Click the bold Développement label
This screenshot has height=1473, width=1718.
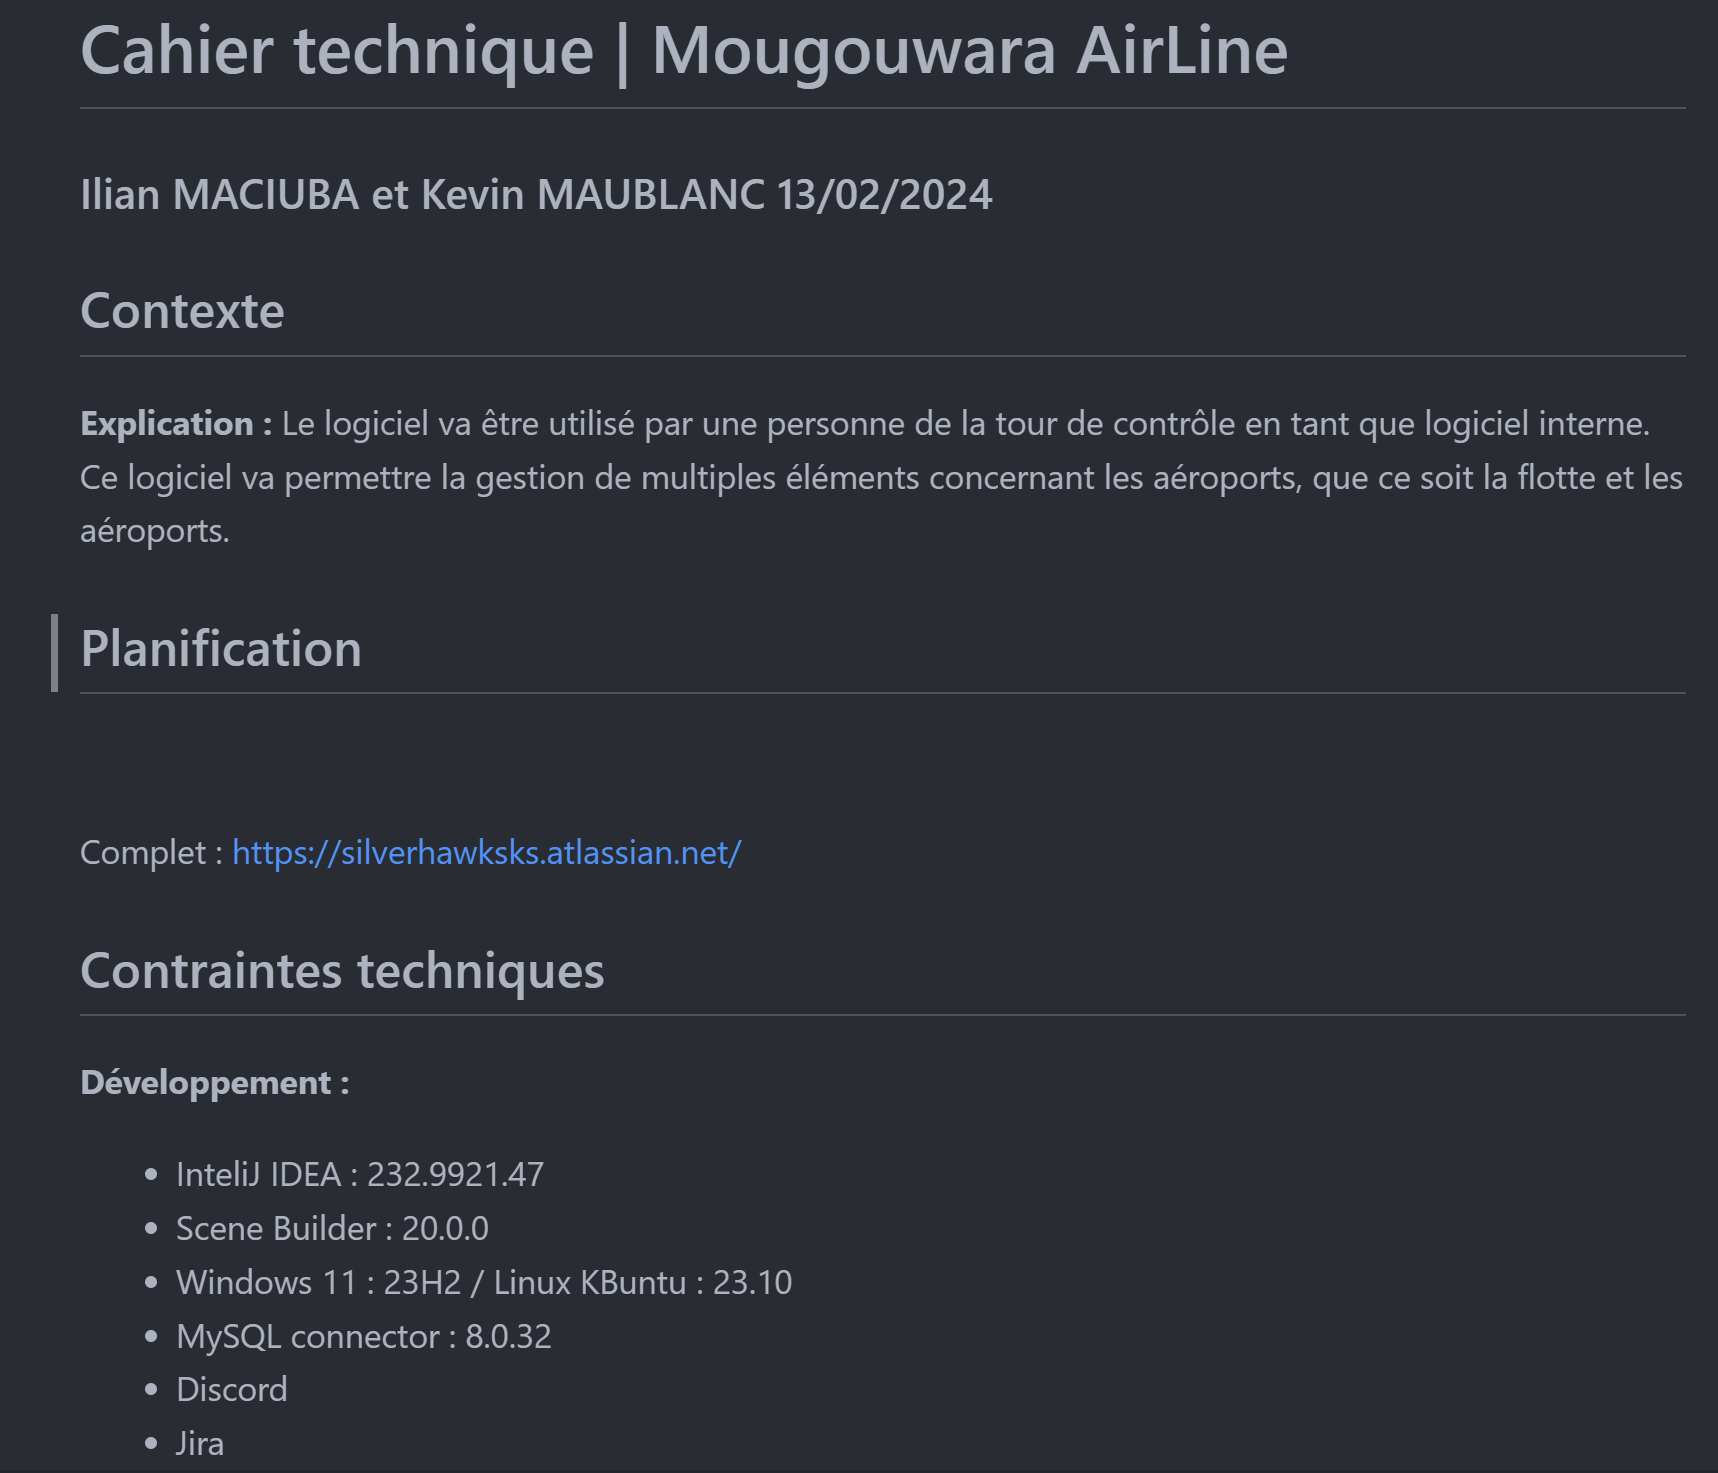point(215,1083)
